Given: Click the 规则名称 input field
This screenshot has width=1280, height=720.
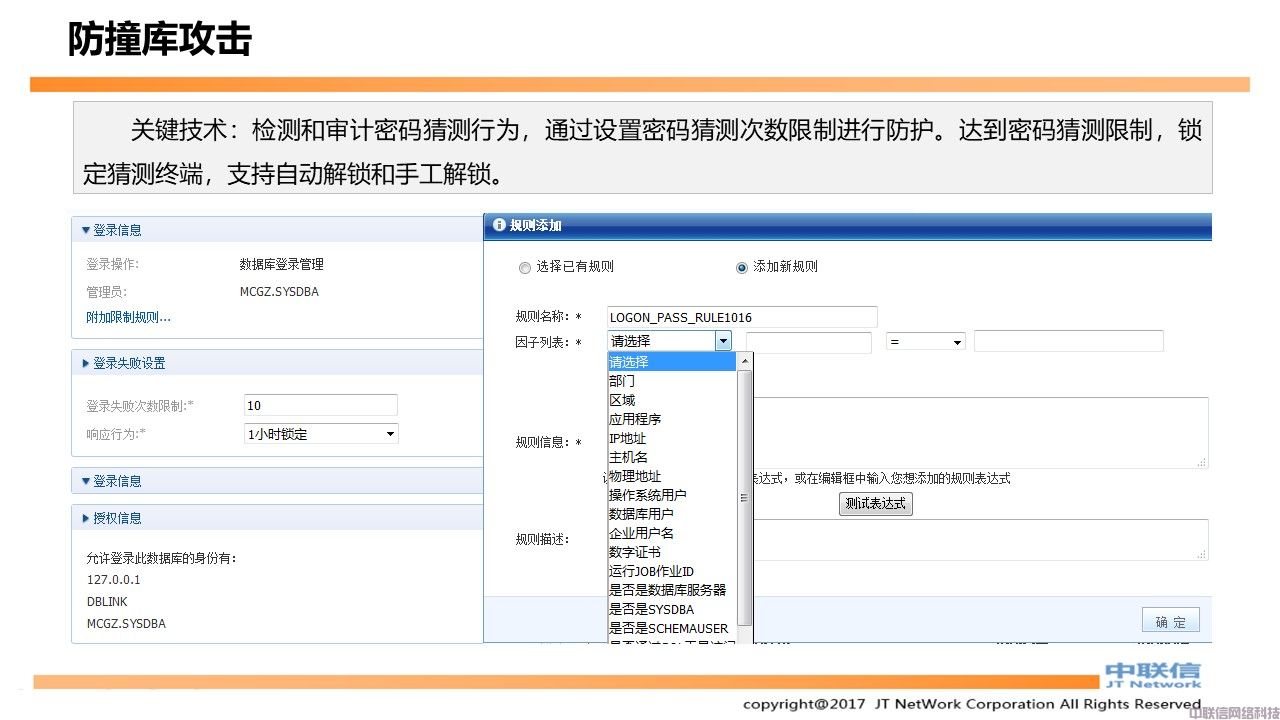Looking at the screenshot, I should click(742, 317).
